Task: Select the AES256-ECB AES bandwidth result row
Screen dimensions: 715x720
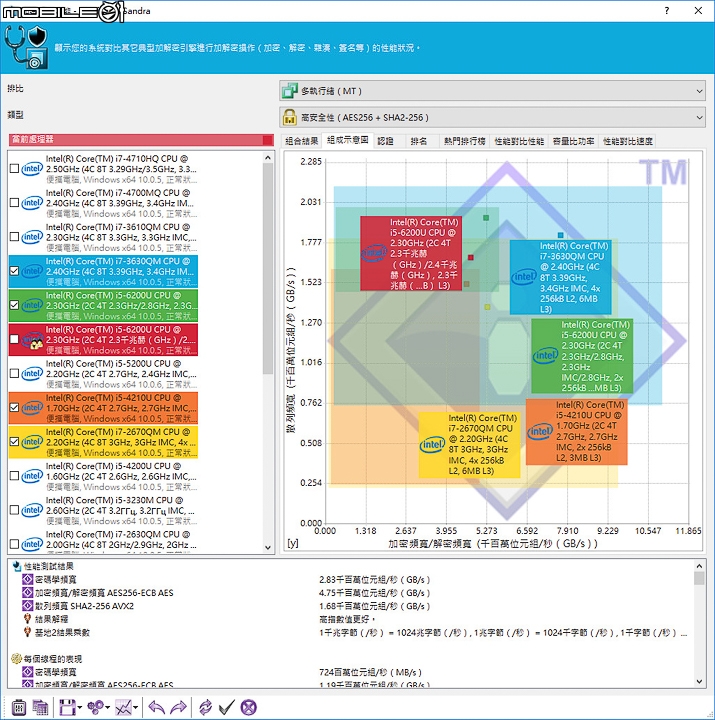Action: tap(354, 593)
